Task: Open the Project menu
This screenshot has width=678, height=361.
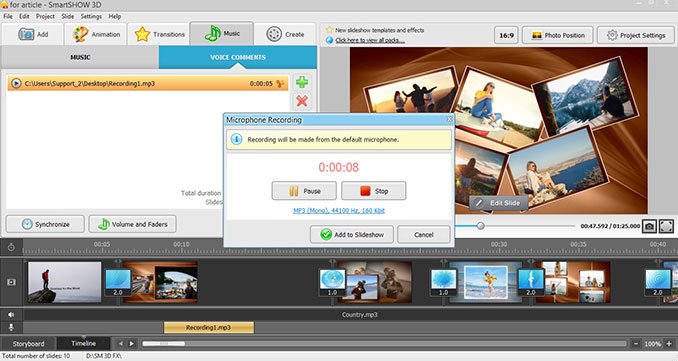Action: pyautogui.click(x=45, y=16)
